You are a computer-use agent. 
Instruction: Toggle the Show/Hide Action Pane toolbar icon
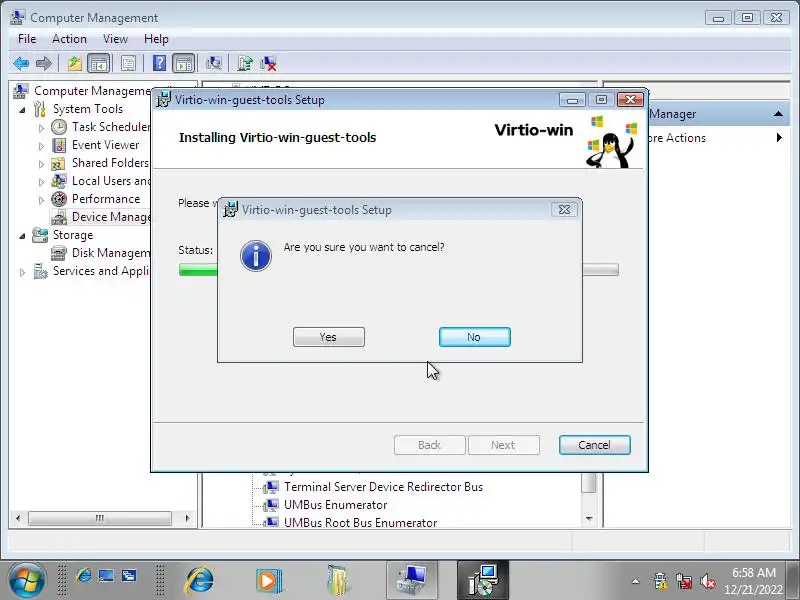pyautogui.click(x=184, y=64)
